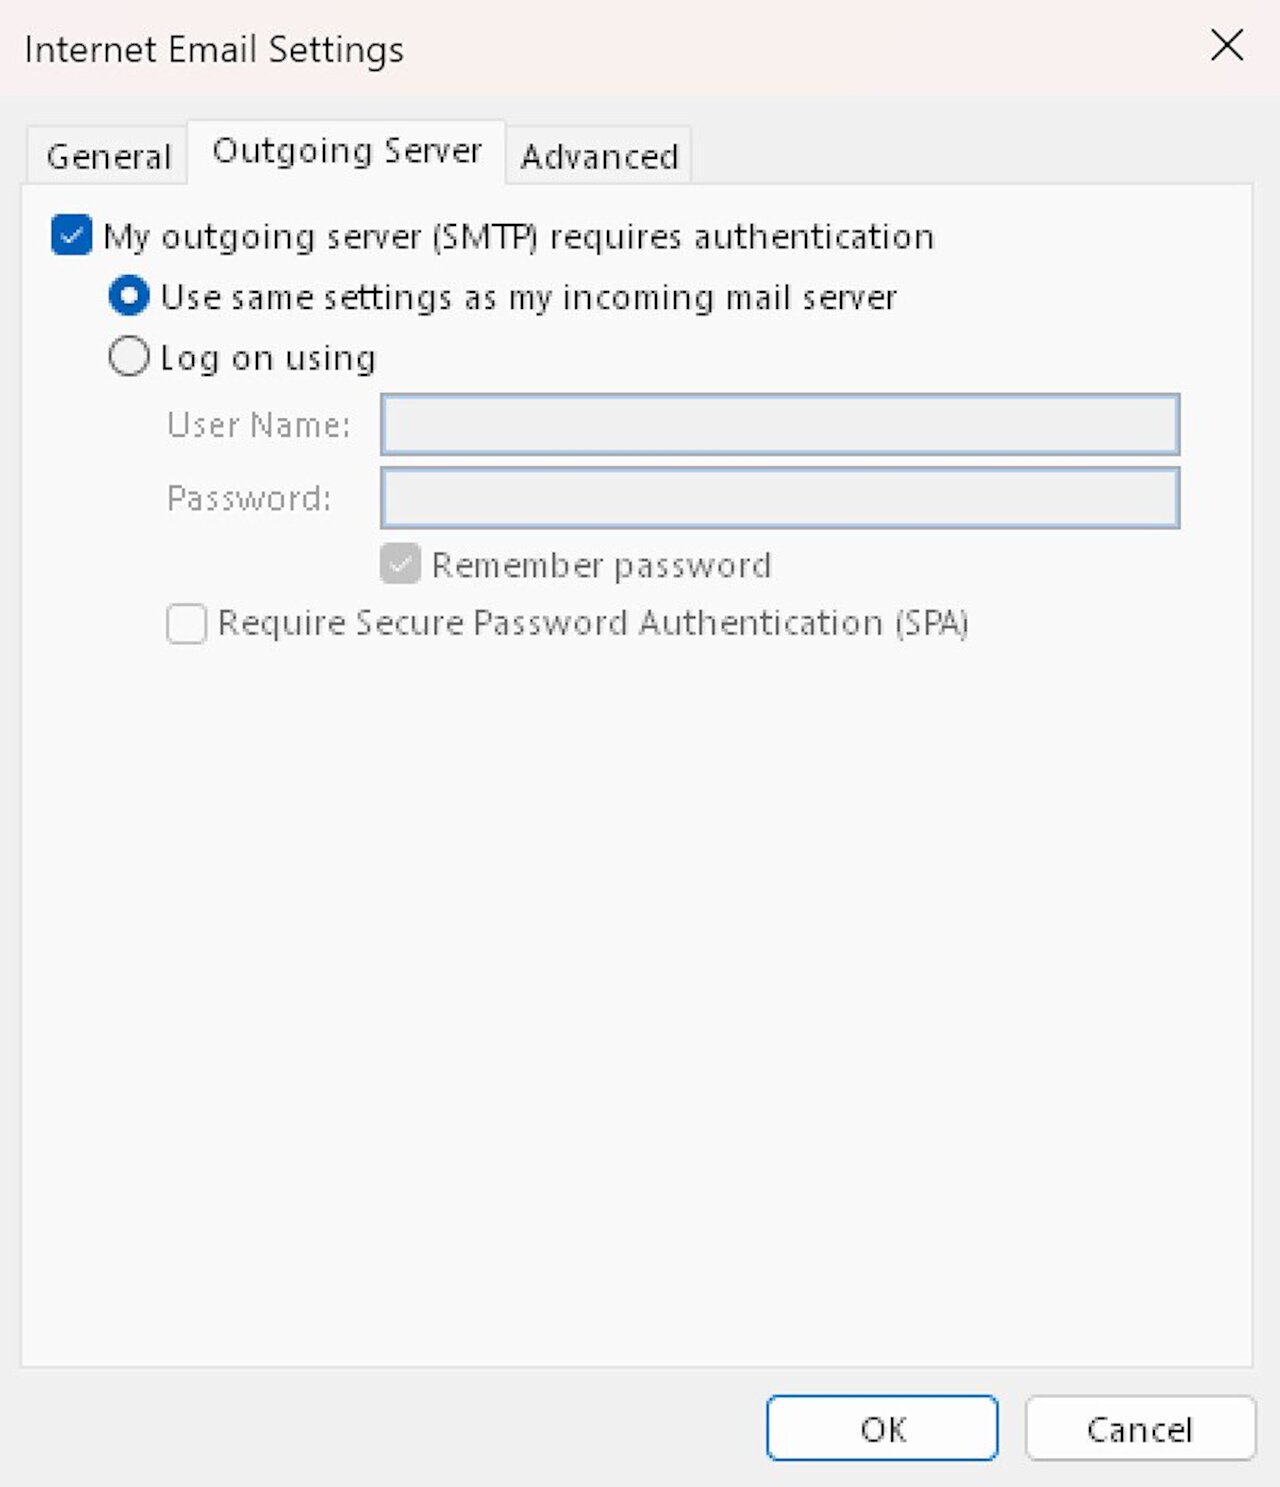The height and width of the screenshot is (1487, 1280).
Task: Open the Advanced tab
Action: [598, 155]
